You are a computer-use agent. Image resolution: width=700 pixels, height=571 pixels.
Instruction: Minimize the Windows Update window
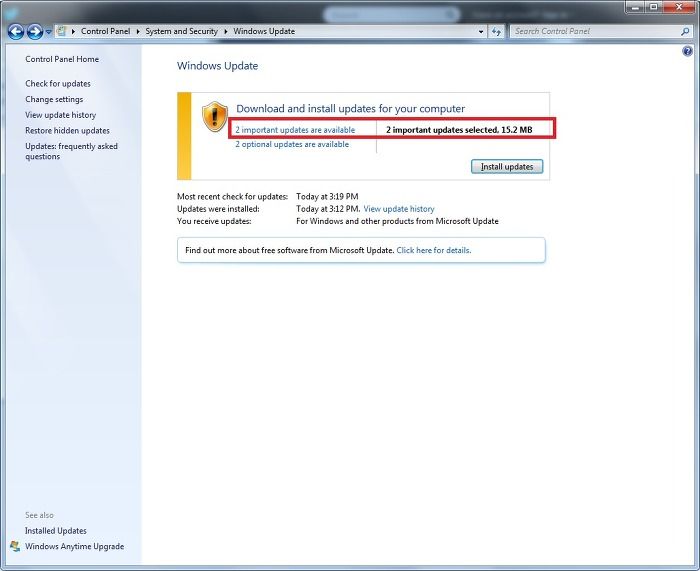[x=635, y=7]
